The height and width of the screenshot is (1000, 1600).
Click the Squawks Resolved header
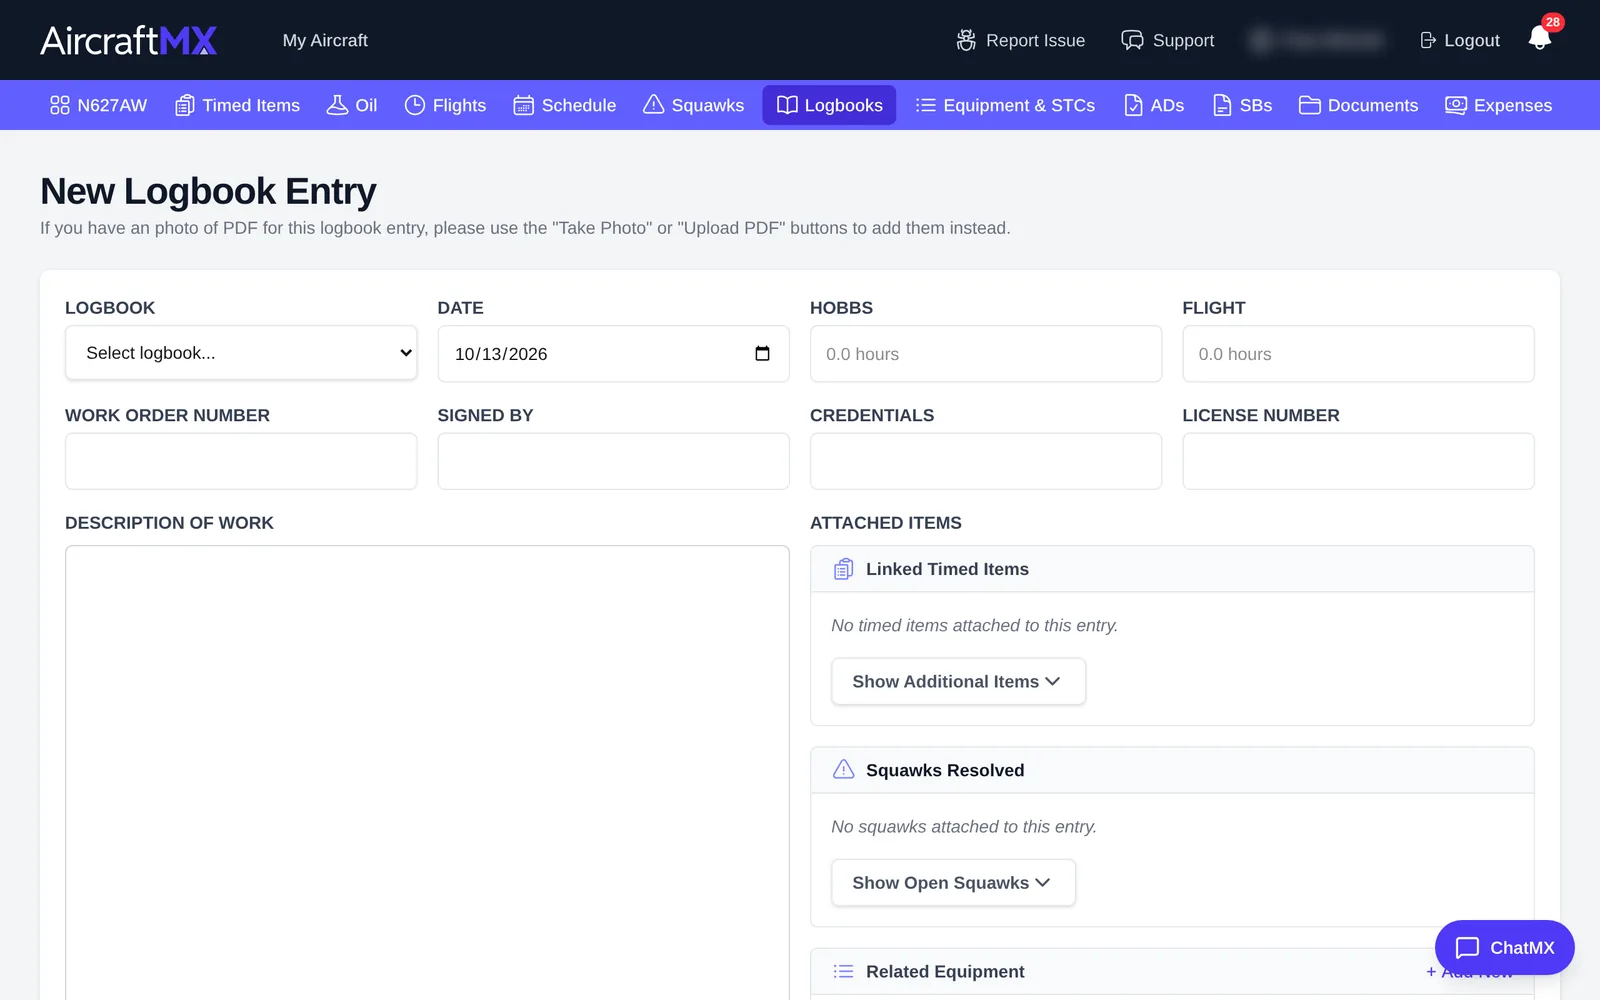[x=1172, y=770]
